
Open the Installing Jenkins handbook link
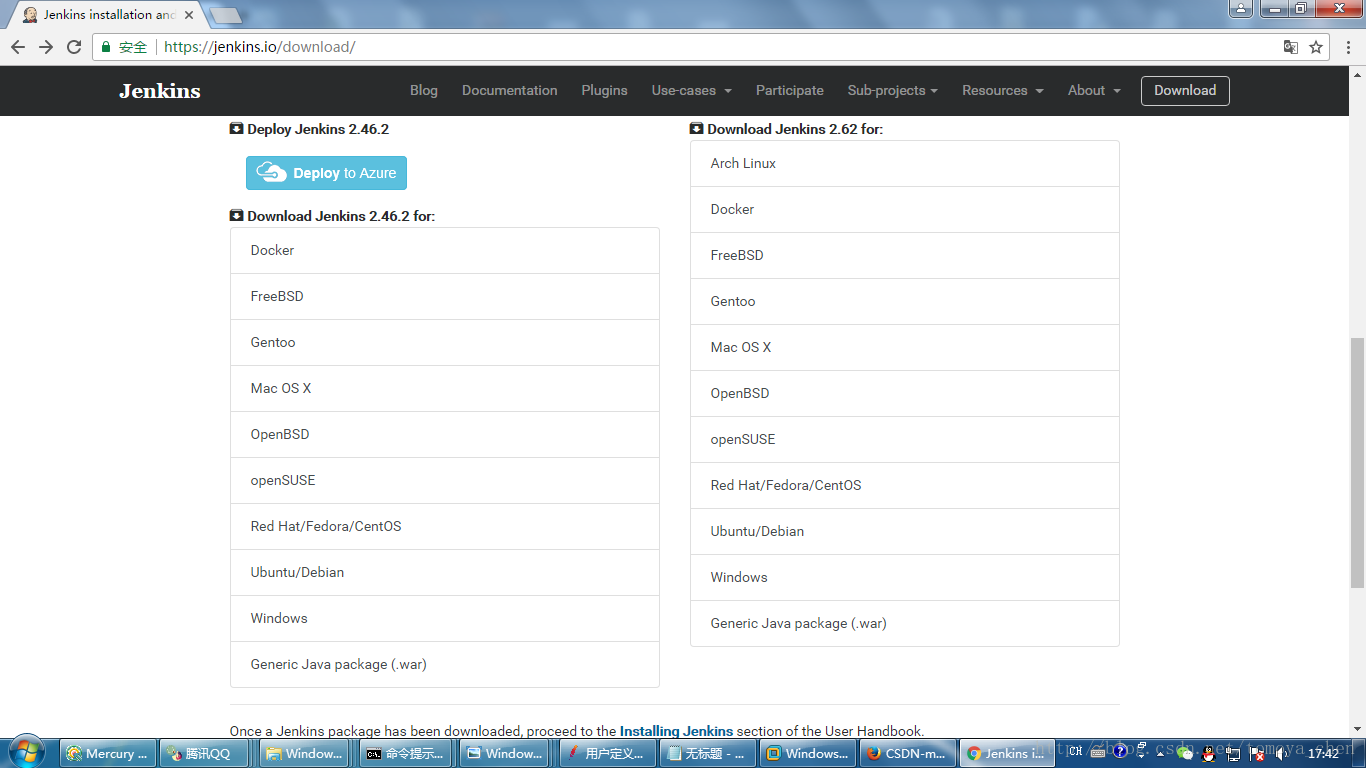click(x=676, y=731)
